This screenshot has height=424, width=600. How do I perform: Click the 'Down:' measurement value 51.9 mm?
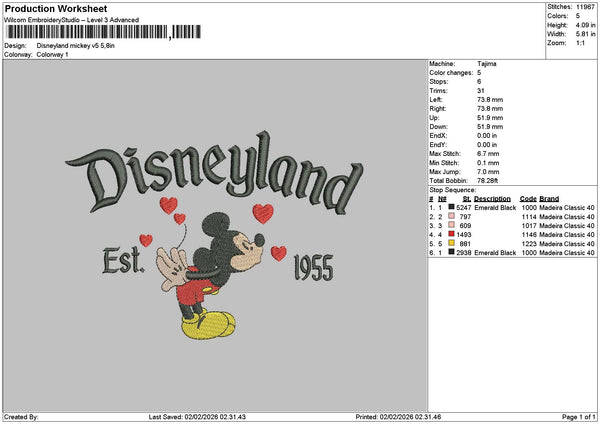(490, 127)
